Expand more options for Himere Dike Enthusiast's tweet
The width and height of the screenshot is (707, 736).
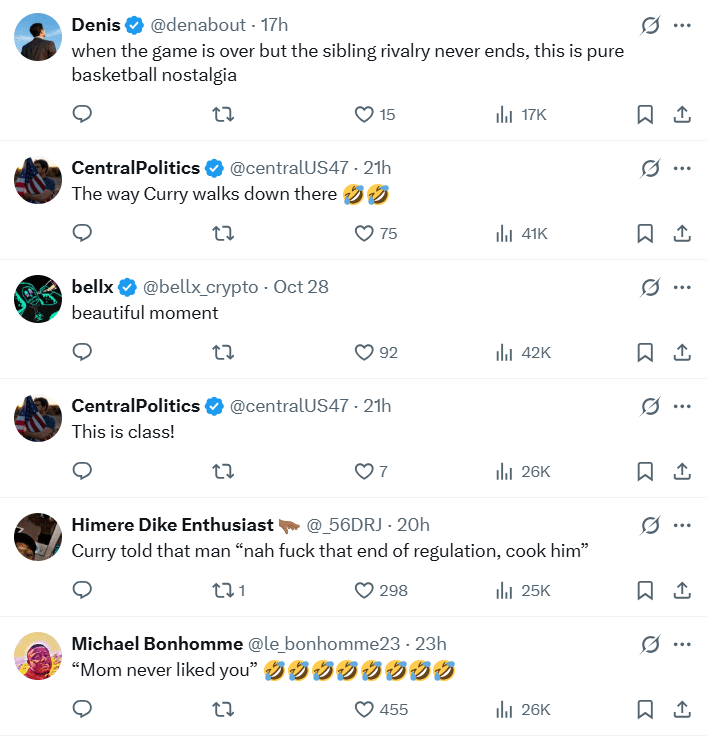click(682, 525)
